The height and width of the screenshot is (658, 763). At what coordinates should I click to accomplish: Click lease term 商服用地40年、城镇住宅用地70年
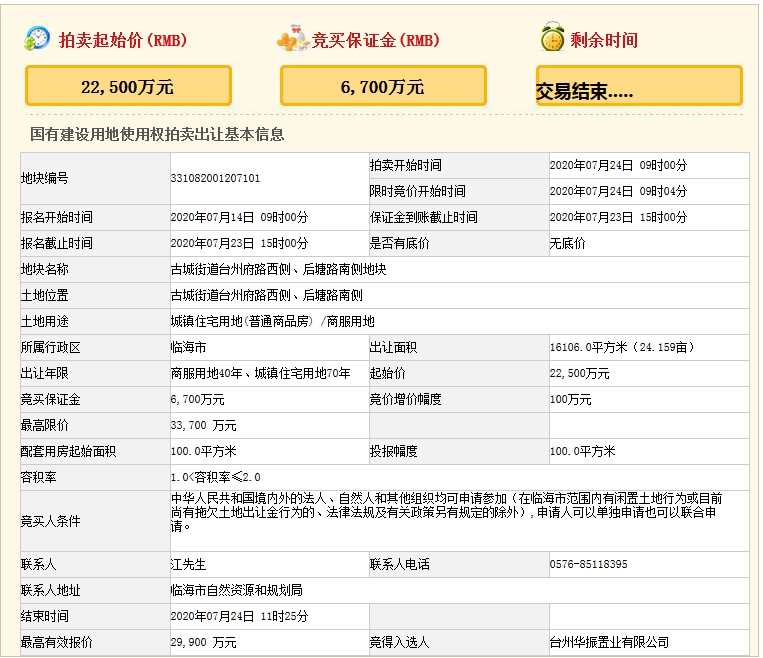tap(260, 373)
